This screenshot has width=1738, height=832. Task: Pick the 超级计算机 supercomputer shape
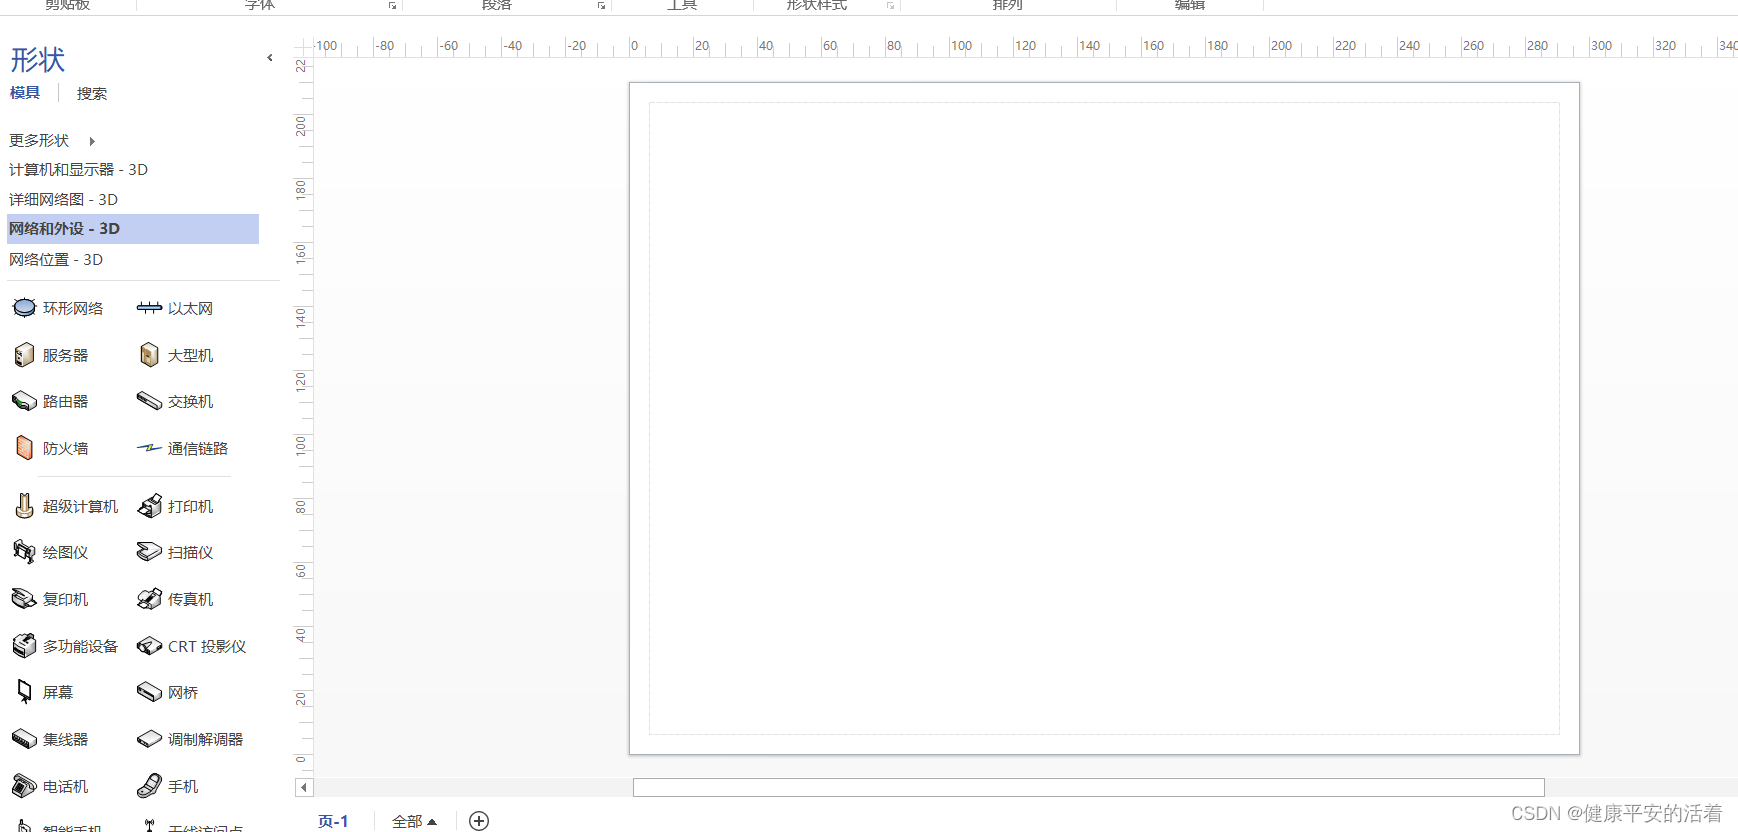(65, 506)
